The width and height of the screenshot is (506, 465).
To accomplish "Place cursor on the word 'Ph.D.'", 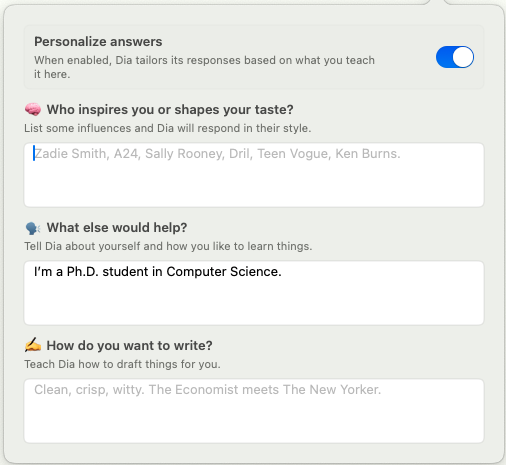I will [83, 272].
